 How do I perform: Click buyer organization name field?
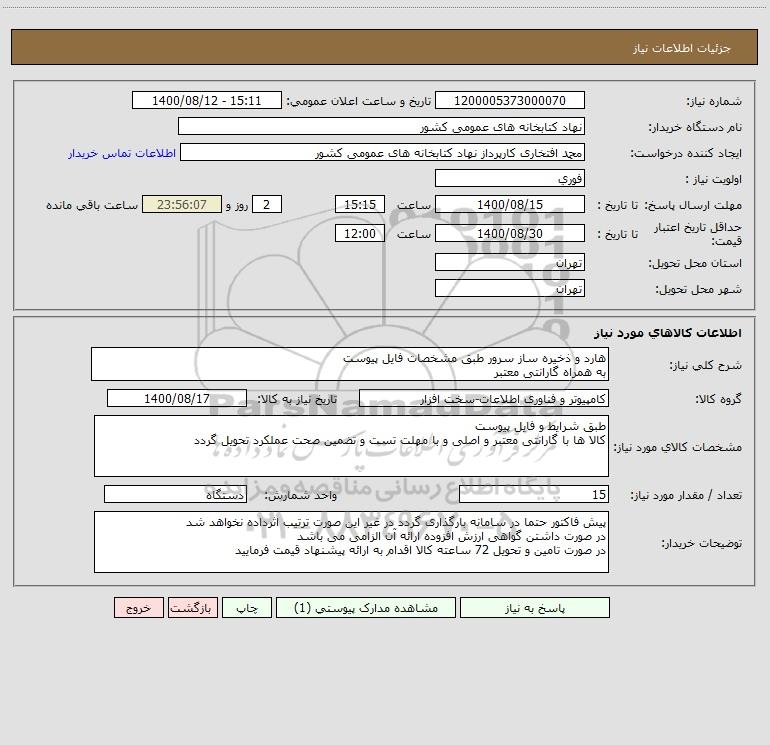point(381,127)
